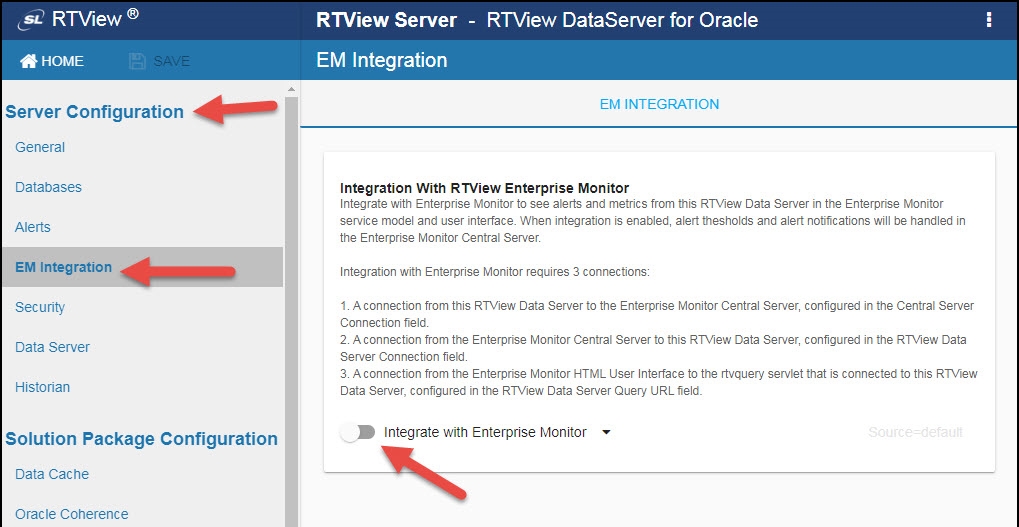Screen dimensions: 1019x527
Task: Open the Security settings page
Action: 40,307
